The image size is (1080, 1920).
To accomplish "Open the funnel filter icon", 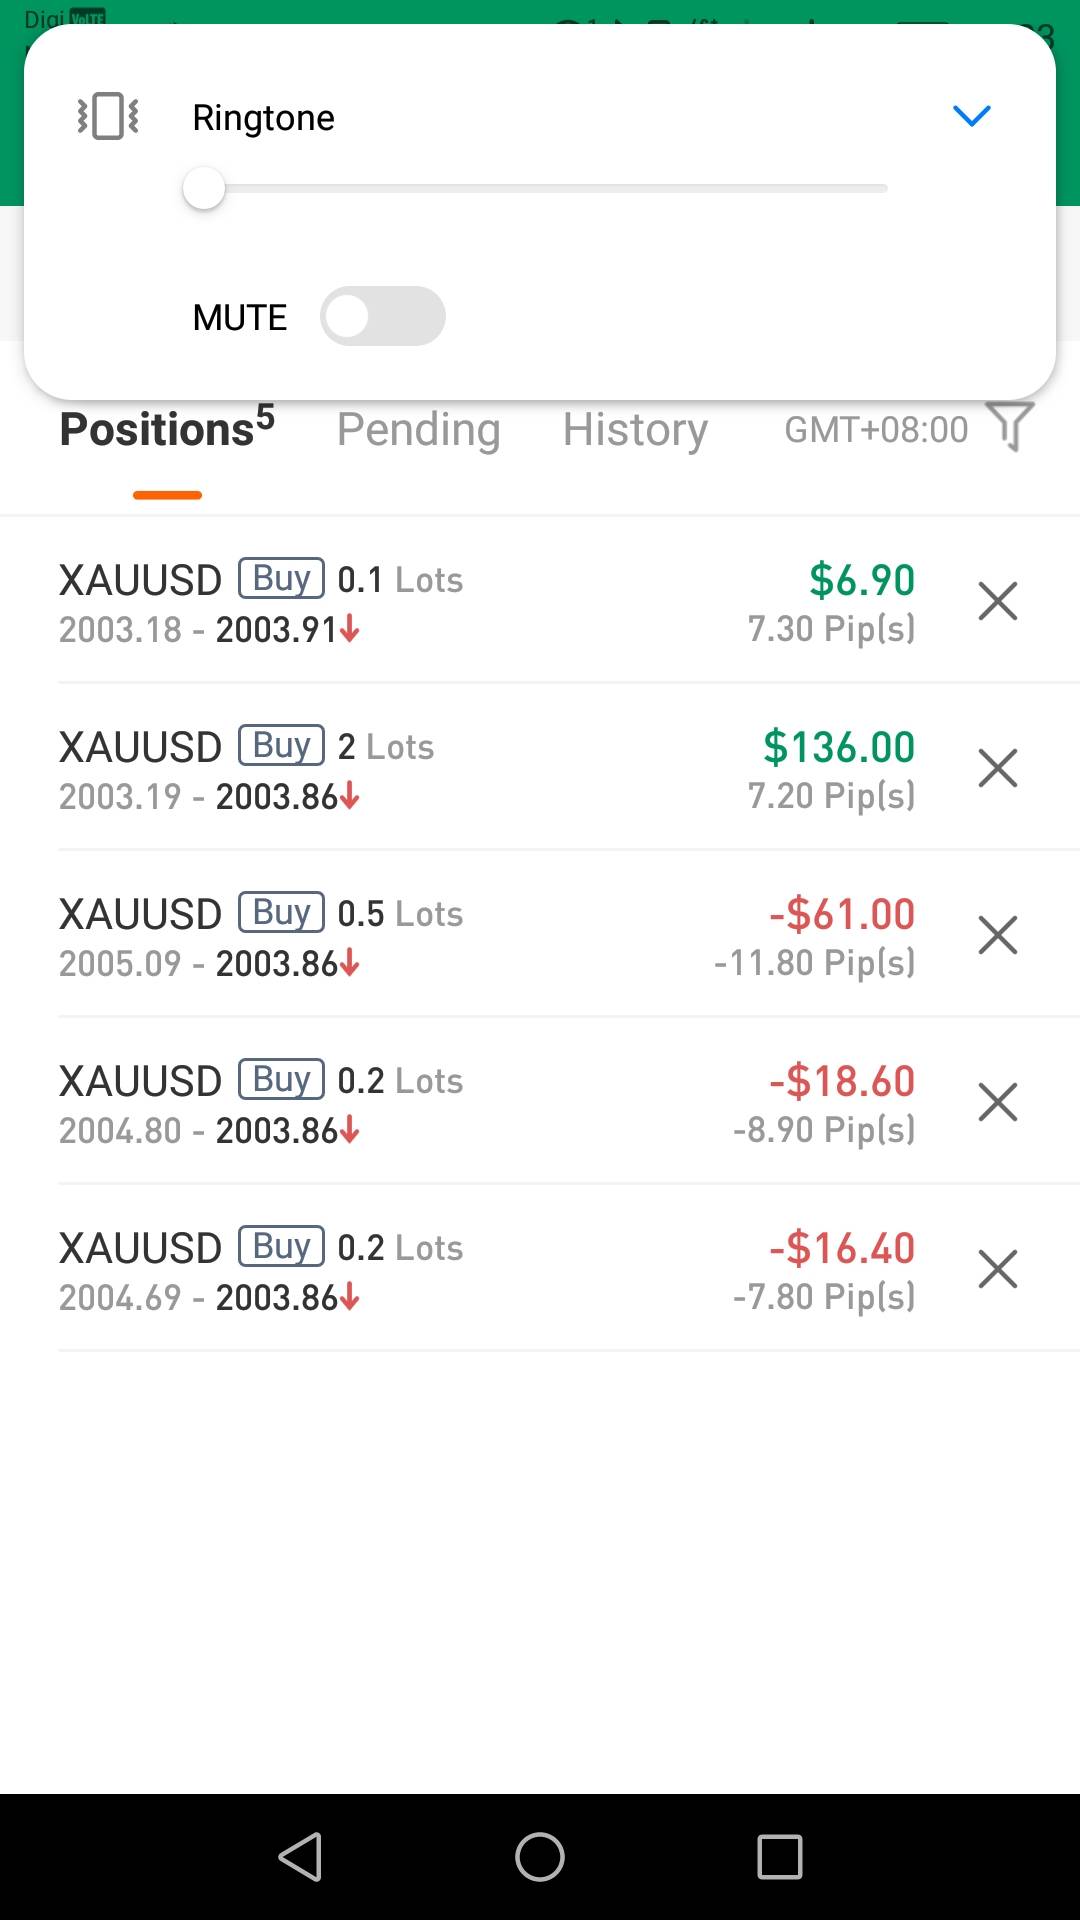I will (x=1009, y=428).
